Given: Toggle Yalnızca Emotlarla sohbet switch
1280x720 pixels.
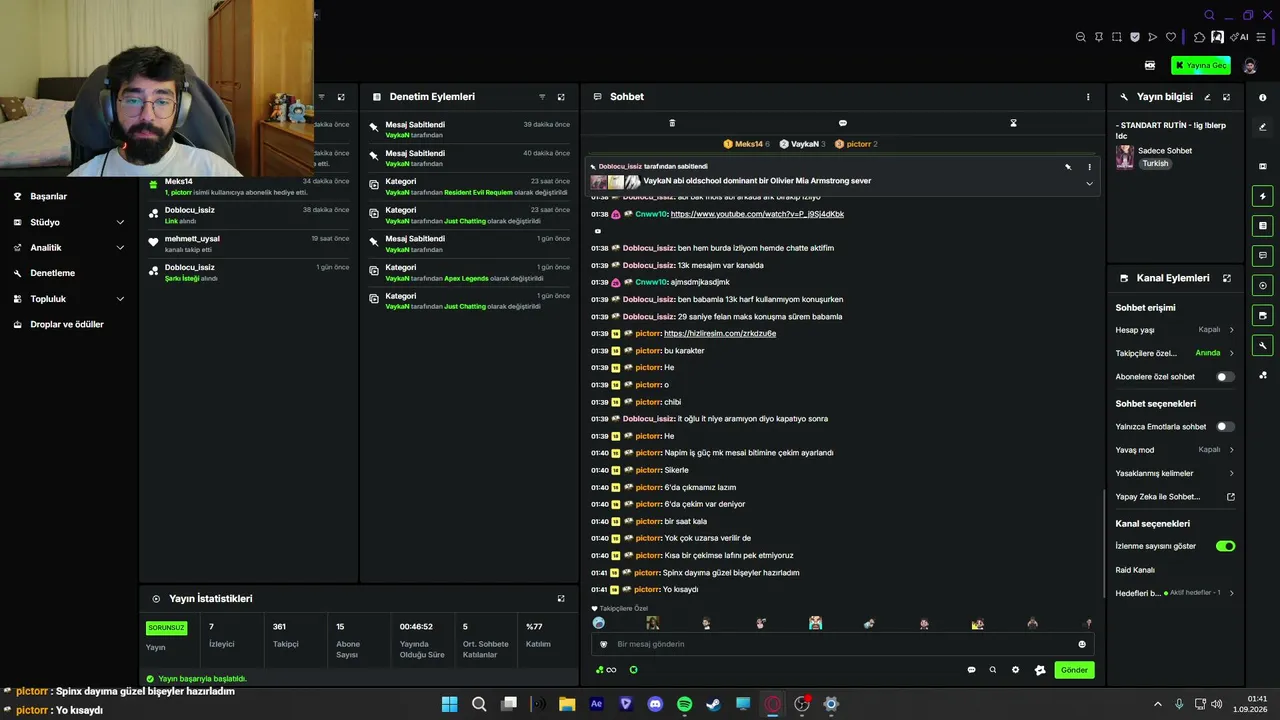Looking at the screenshot, I should pyautogui.click(x=1224, y=426).
